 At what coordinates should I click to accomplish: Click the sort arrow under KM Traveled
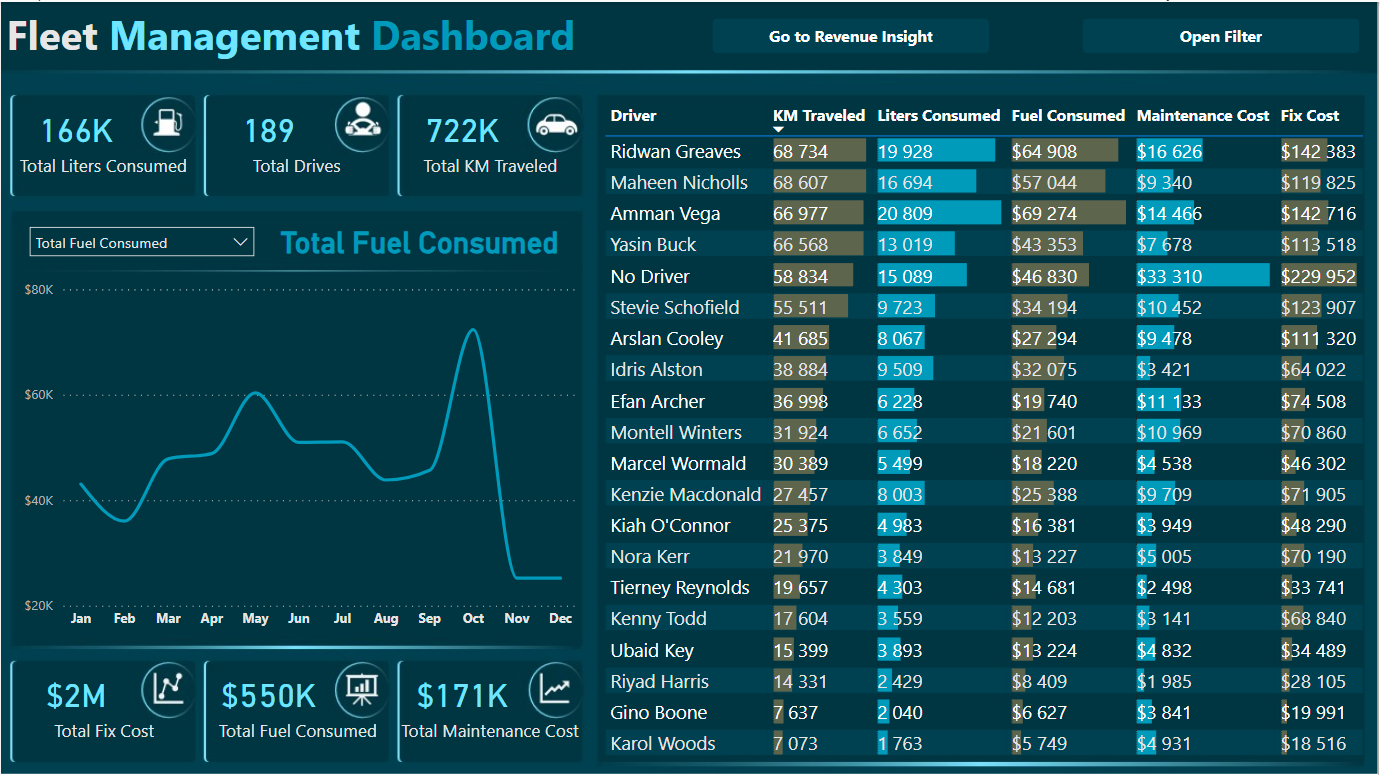point(779,130)
